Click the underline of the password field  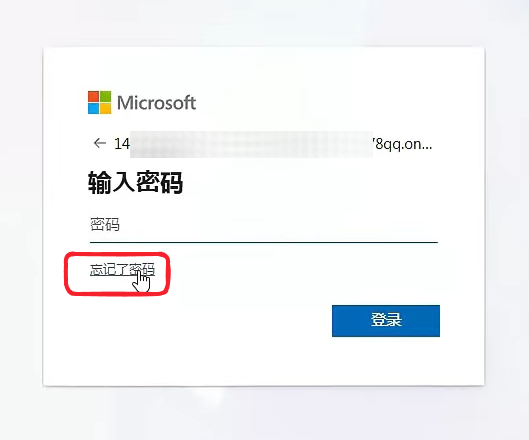[x=264, y=242]
